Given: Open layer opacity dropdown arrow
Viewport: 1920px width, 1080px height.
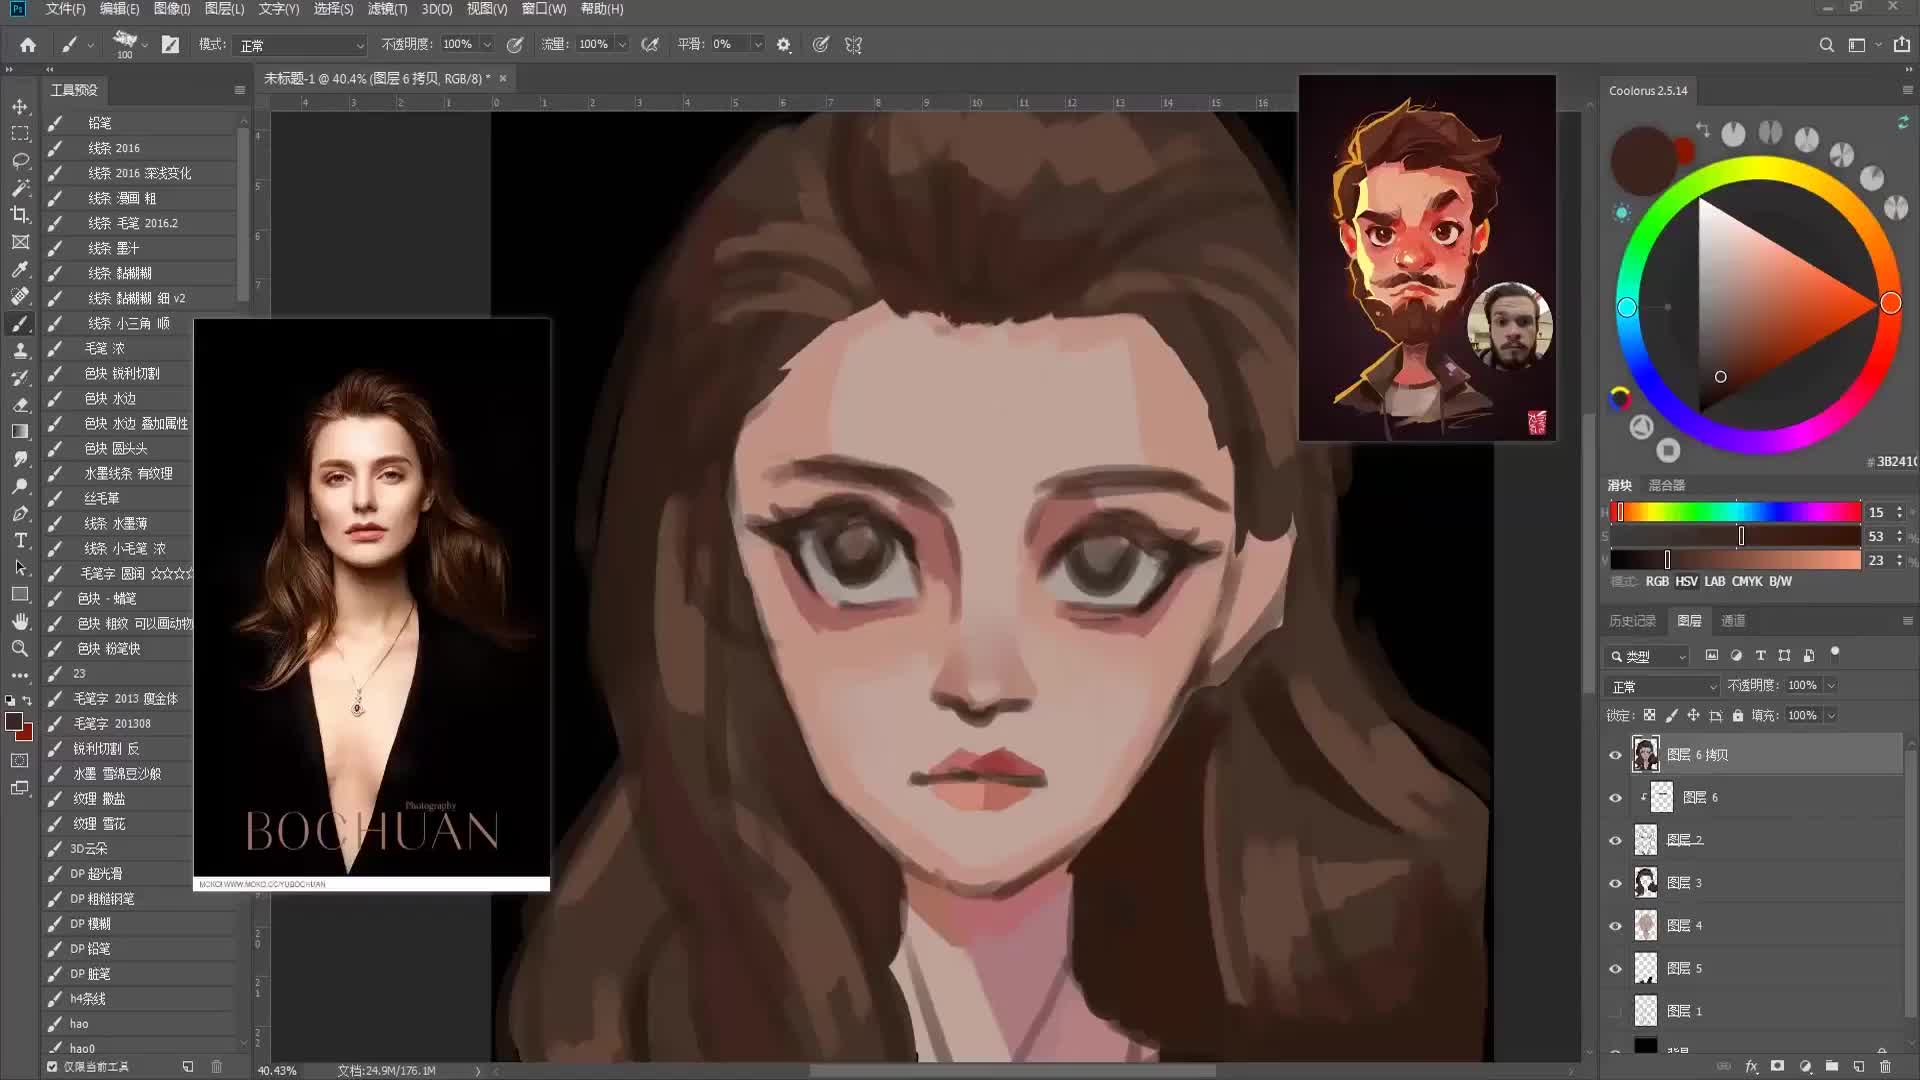Looking at the screenshot, I should [1831, 685].
